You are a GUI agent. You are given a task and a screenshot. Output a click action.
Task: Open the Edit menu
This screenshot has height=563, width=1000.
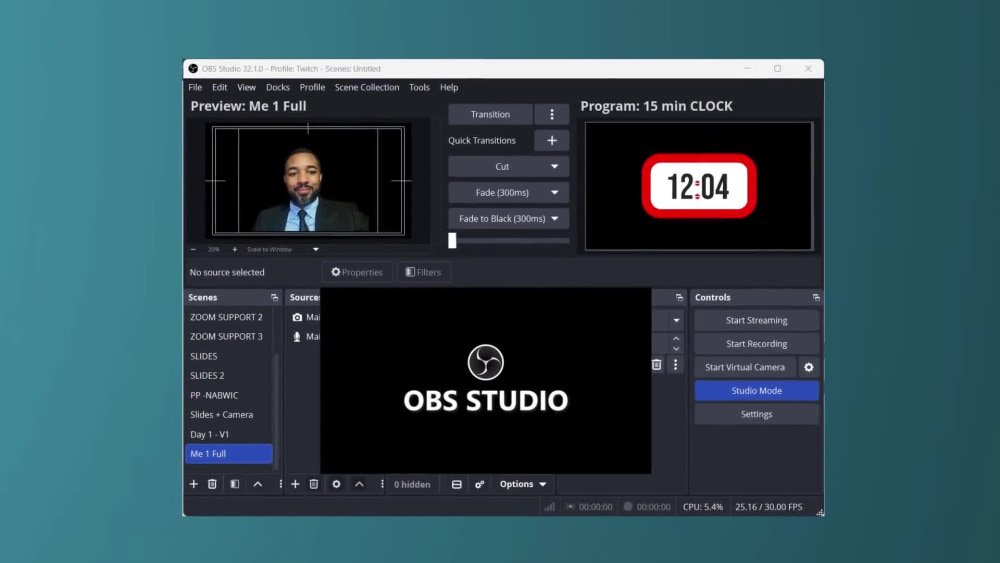pyautogui.click(x=219, y=87)
